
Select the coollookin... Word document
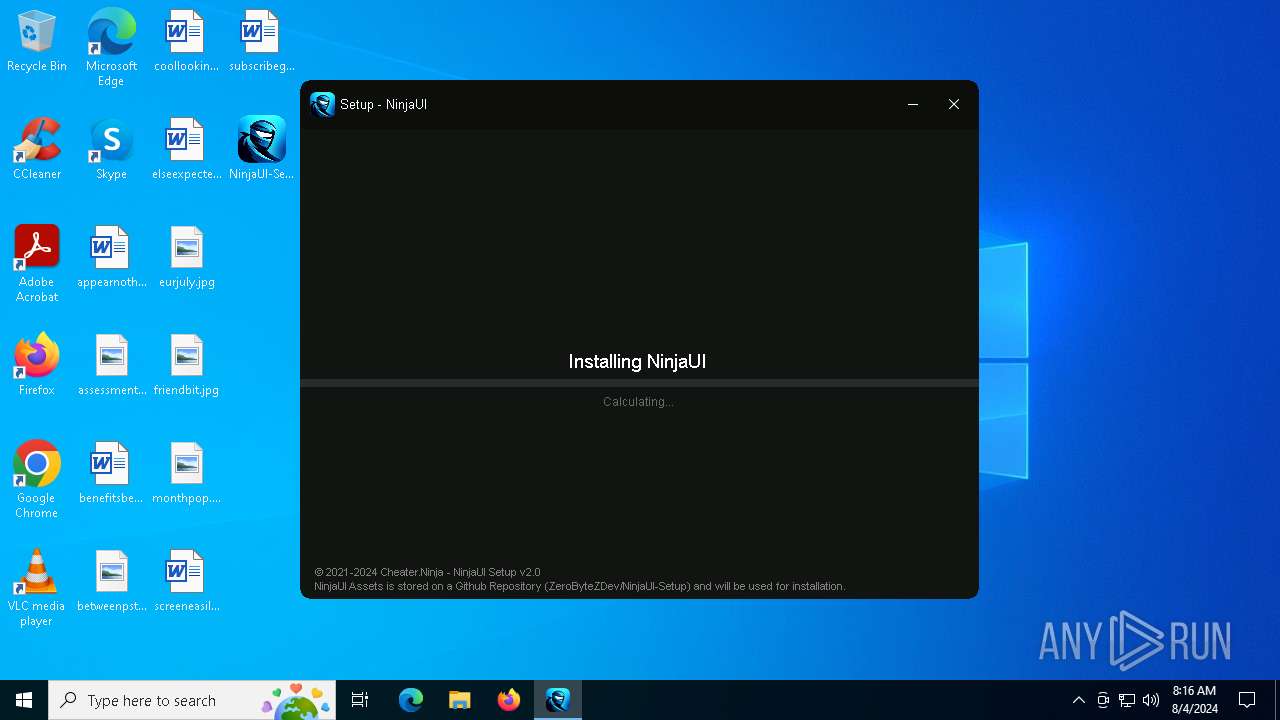pos(186,42)
